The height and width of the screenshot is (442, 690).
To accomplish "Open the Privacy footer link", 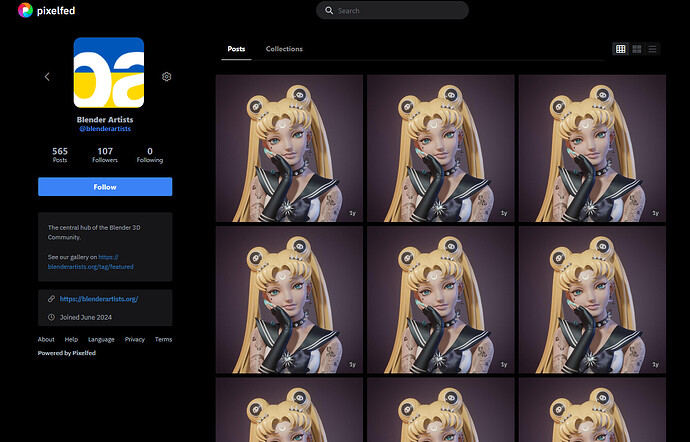I will click(x=135, y=339).
